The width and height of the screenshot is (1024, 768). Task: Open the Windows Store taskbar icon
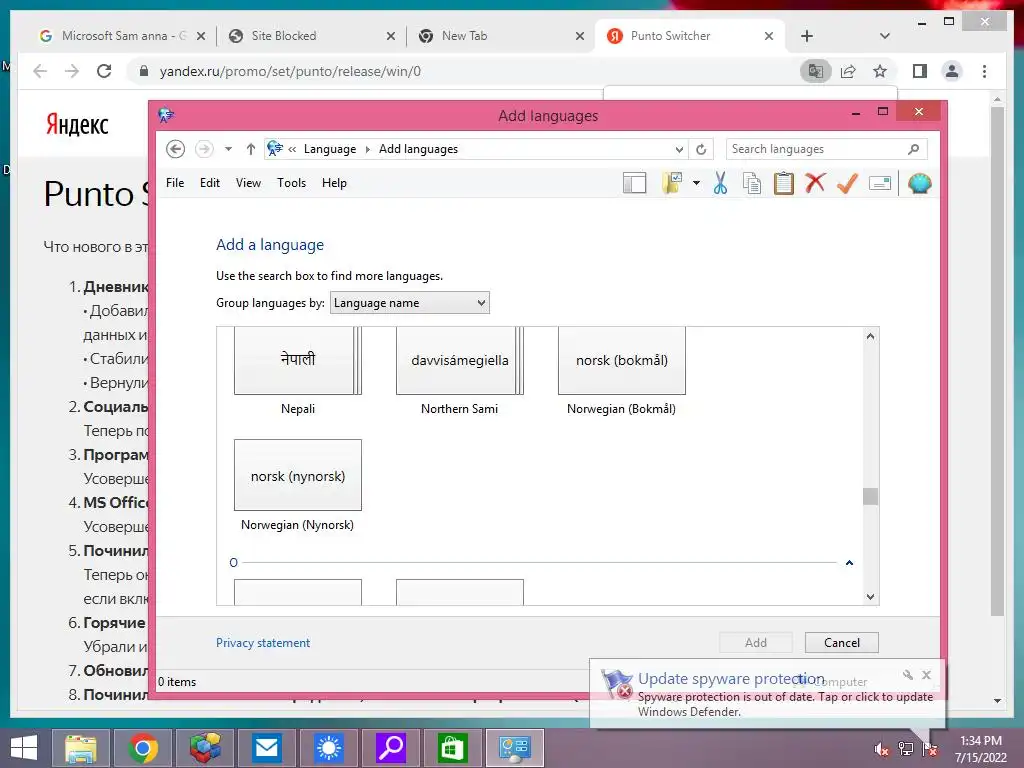coord(452,748)
